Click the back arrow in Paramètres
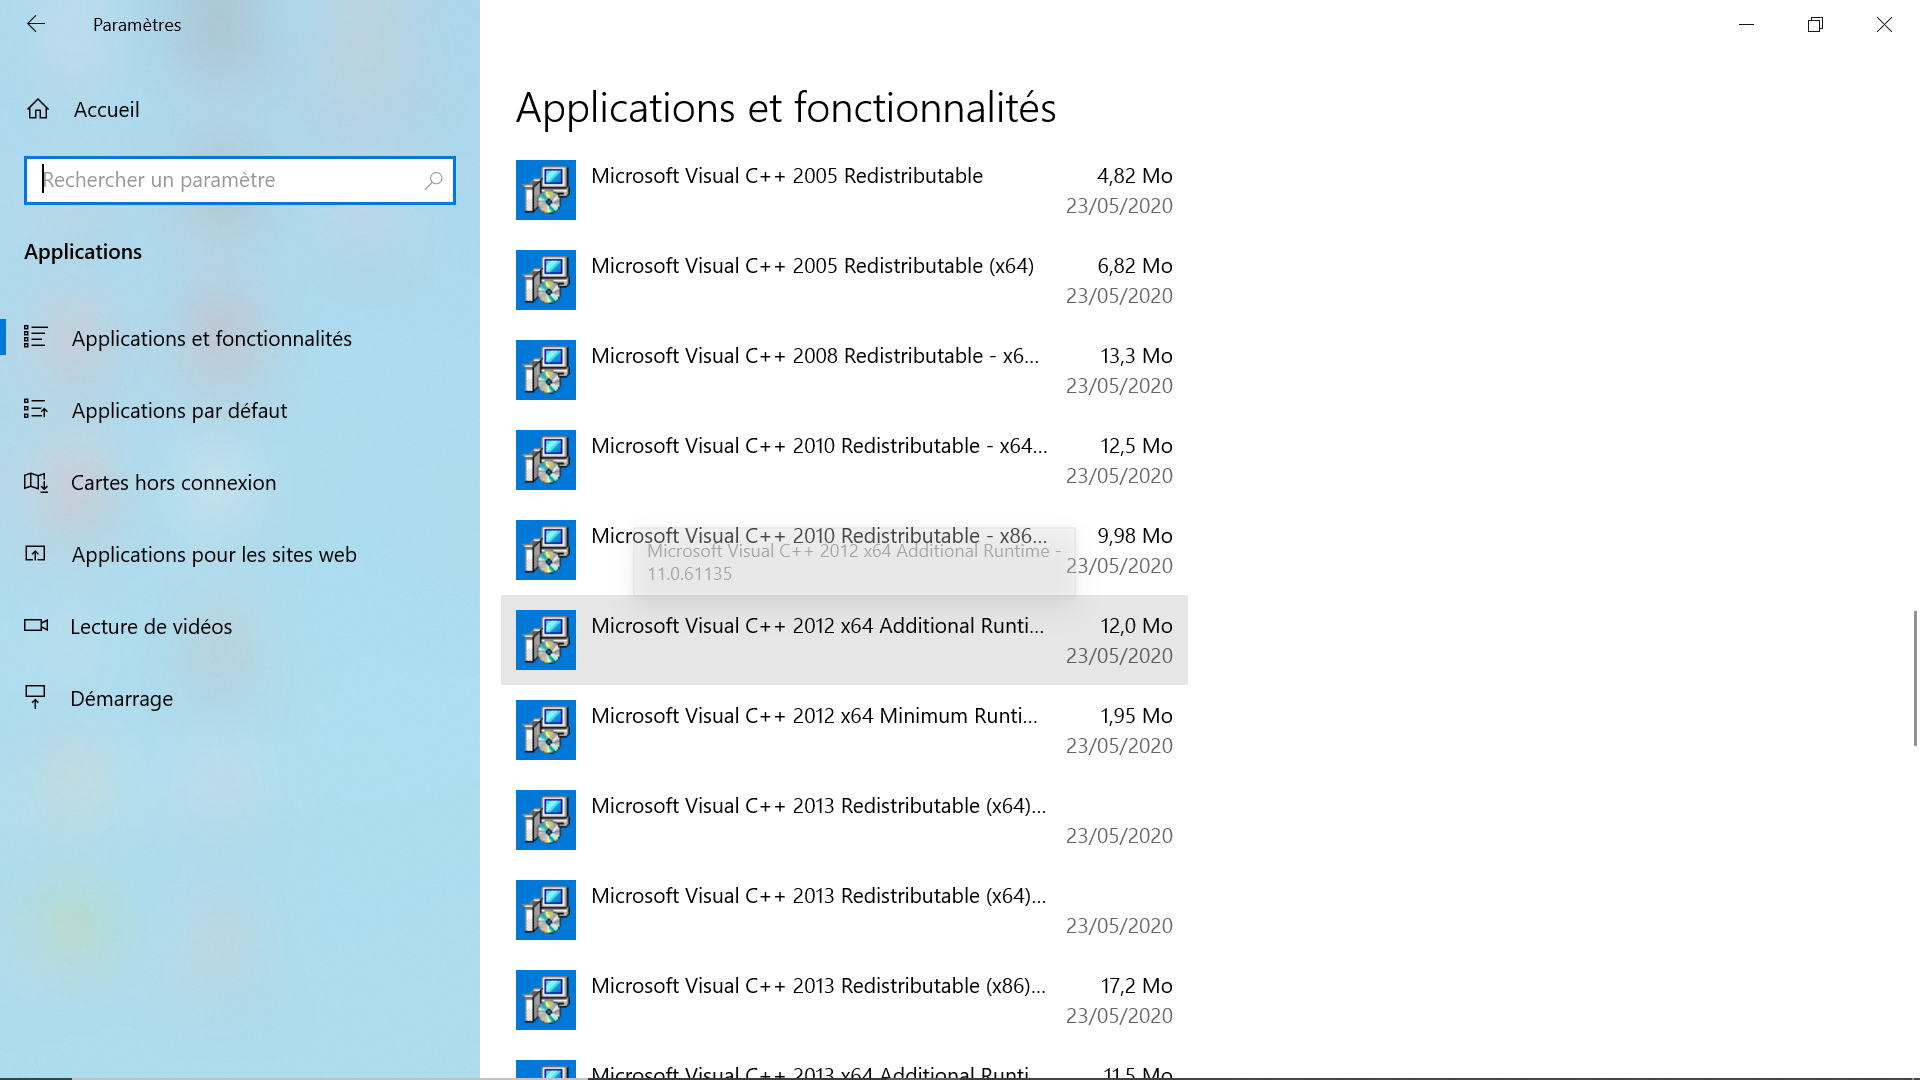The height and width of the screenshot is (1080, 1920). point(36,24)
